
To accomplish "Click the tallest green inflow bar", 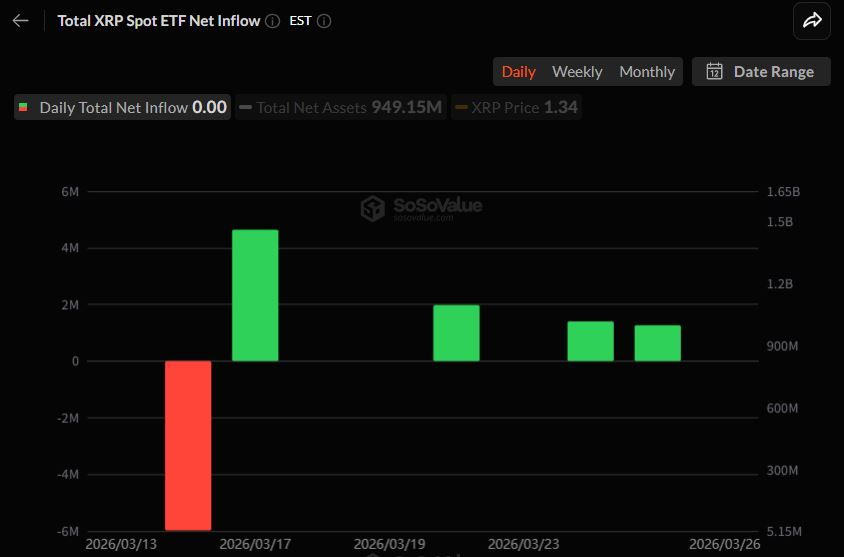I will (255, 295).
